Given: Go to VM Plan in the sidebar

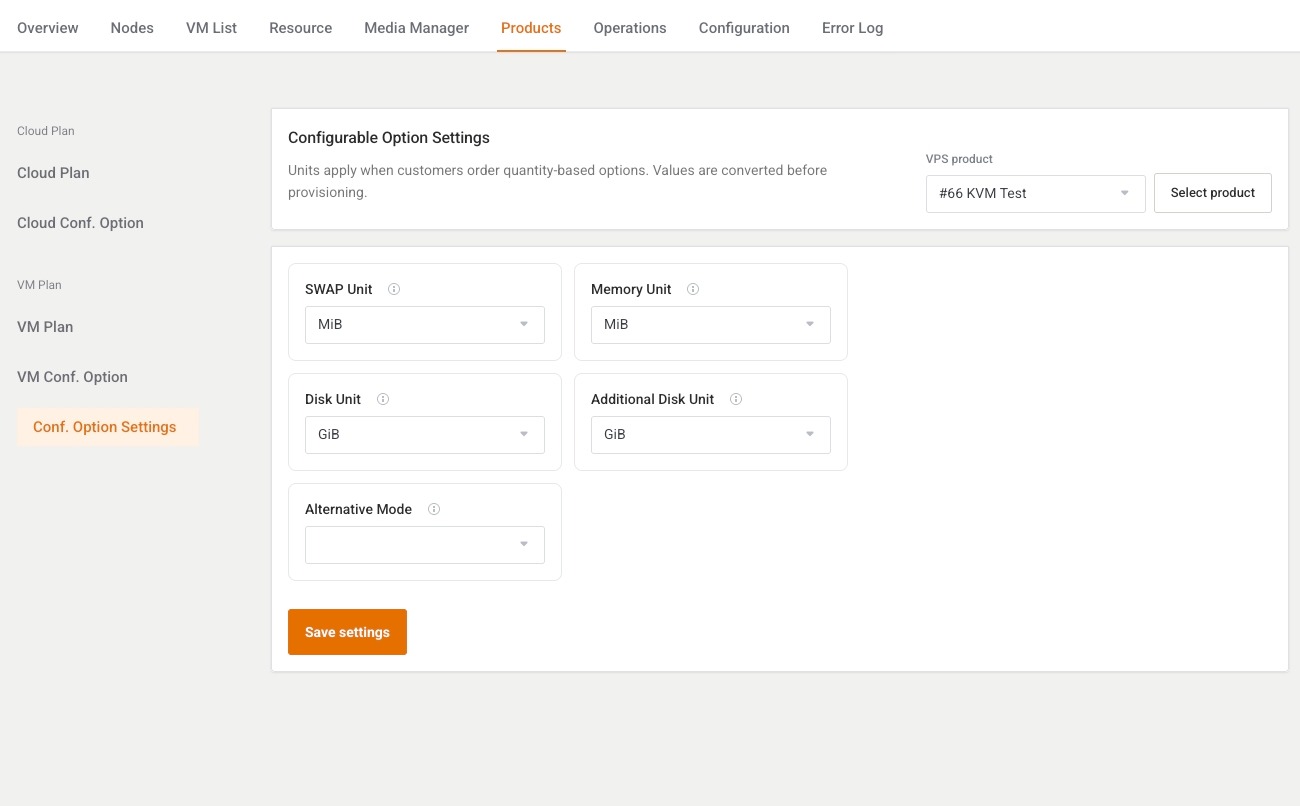Looking at the screenshot, I should point(45,327).
